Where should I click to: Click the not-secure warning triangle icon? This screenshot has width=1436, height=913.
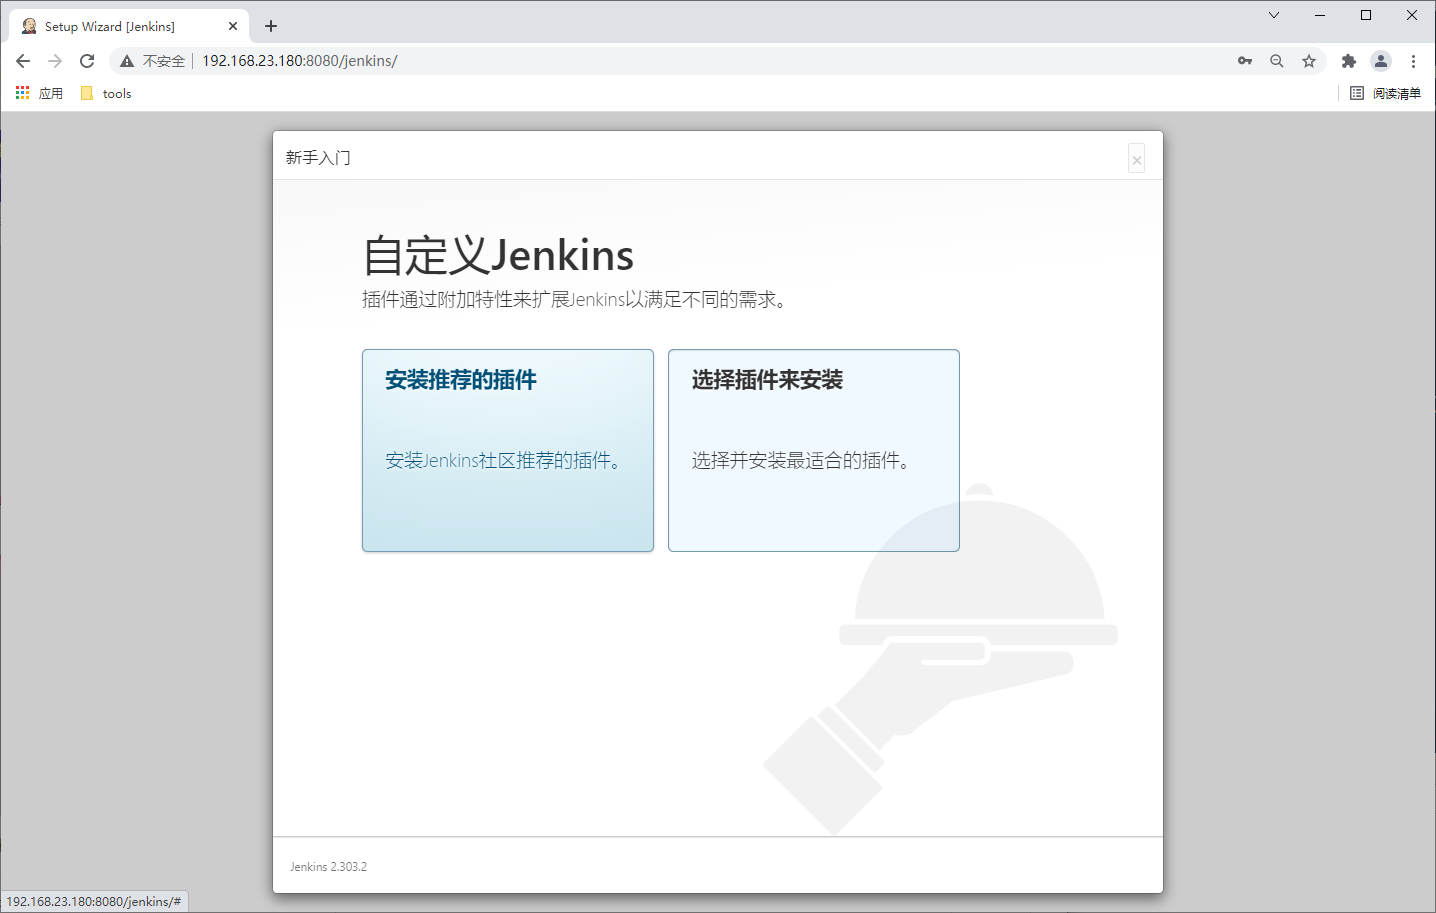pyautogui.click(x=127, y=61)
